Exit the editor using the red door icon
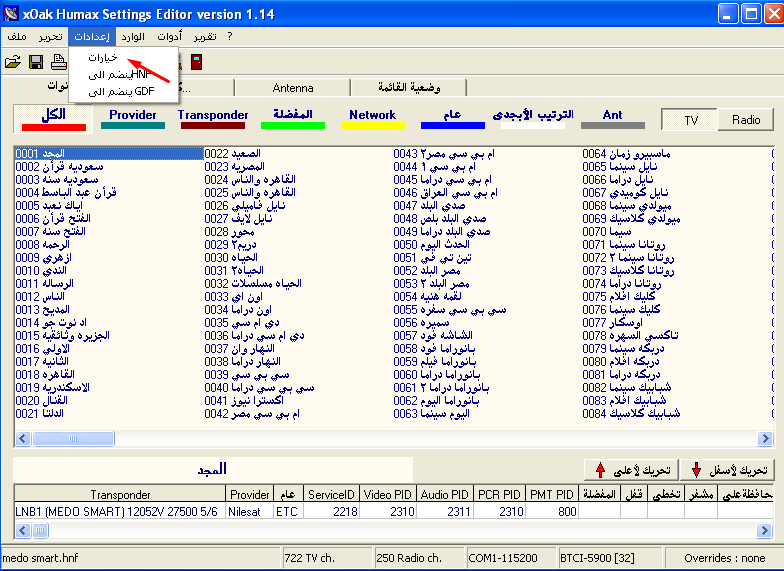 (x=196, y=62)
